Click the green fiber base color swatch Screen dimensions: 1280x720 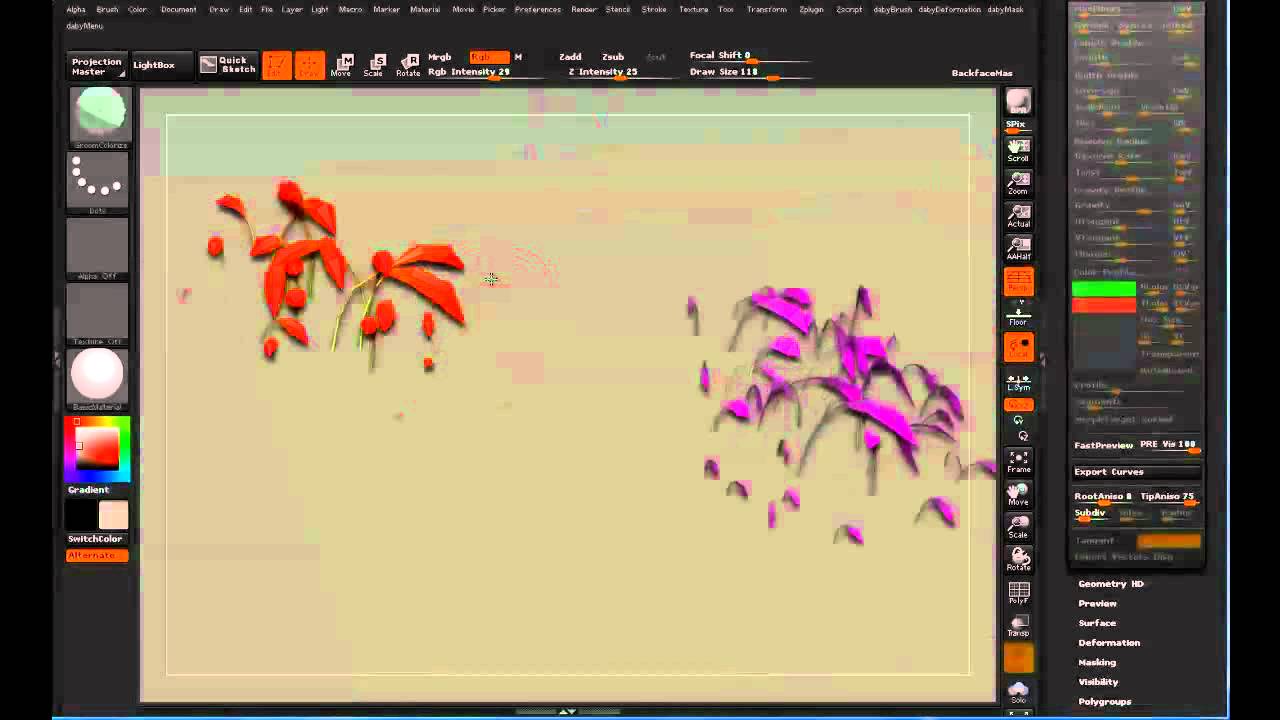(1104, 289)
